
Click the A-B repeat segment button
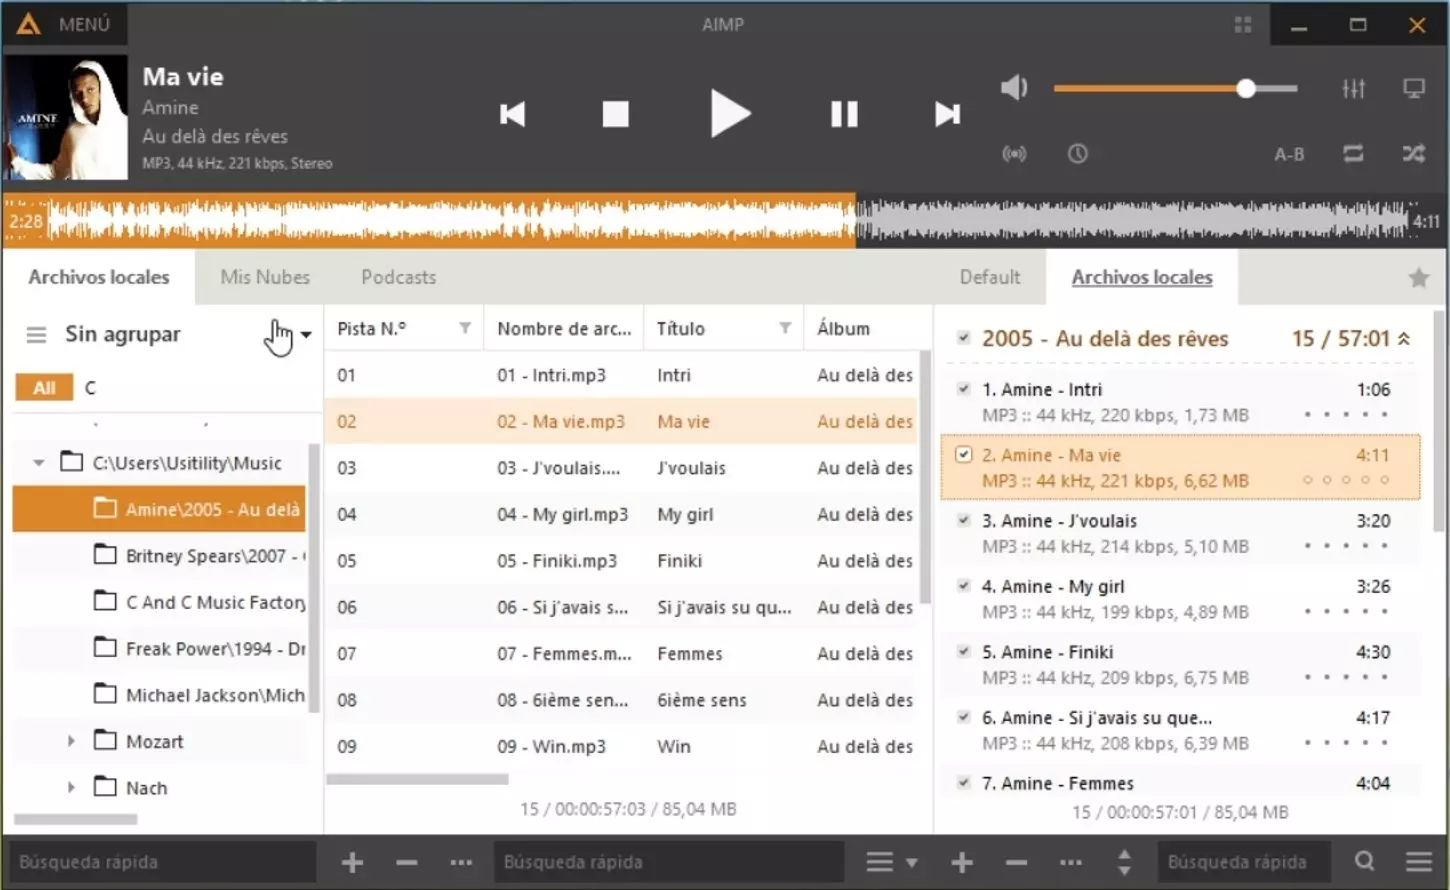pyautogui.click(x=1288, y=155)
